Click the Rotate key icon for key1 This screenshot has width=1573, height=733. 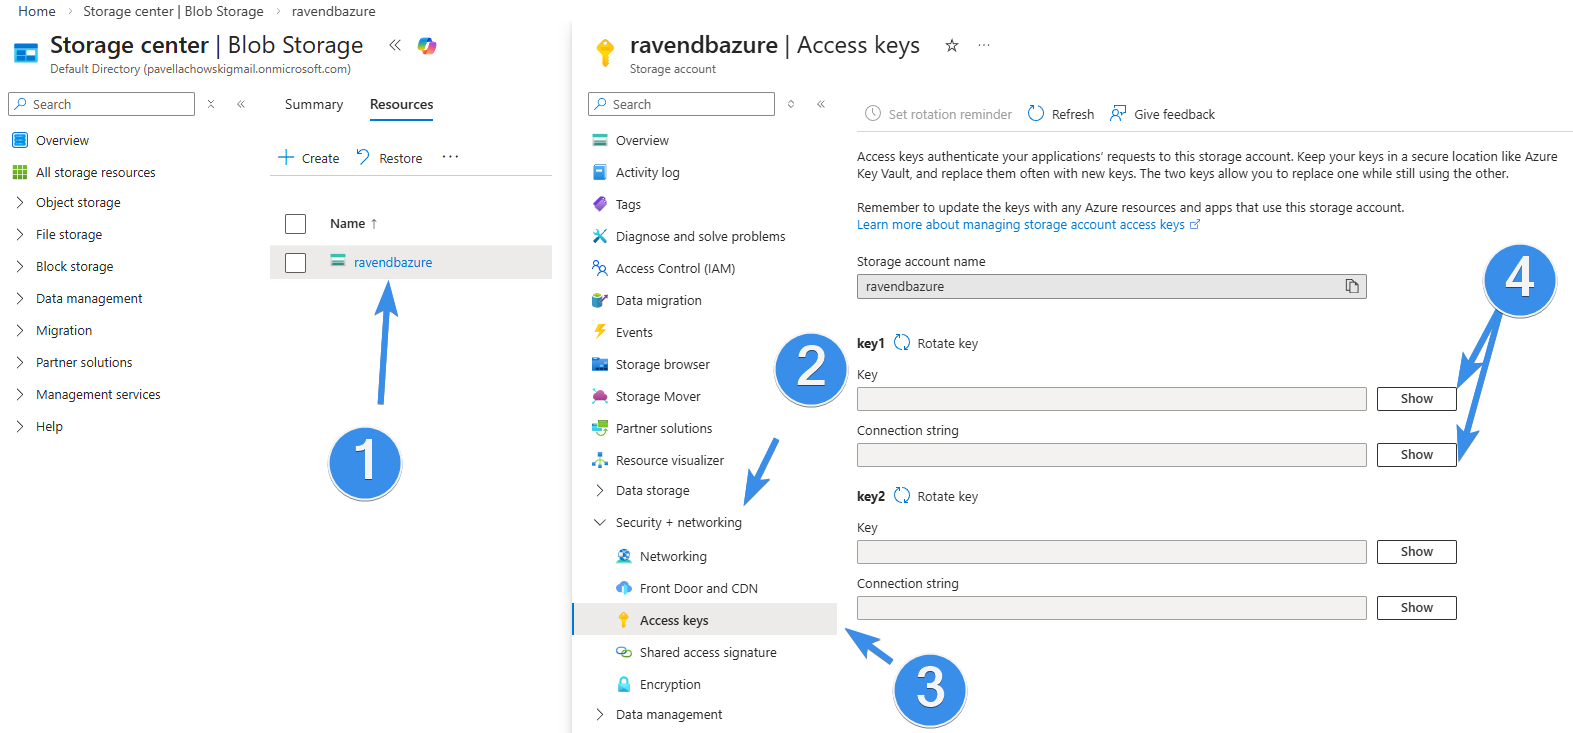tap(902, 343)
